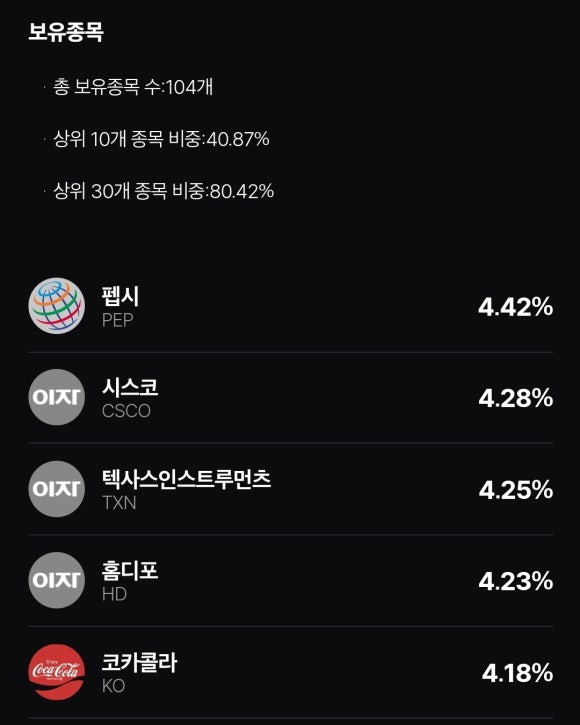Open the 펩시 stock name
580x725 pixels.
(120, 296)
